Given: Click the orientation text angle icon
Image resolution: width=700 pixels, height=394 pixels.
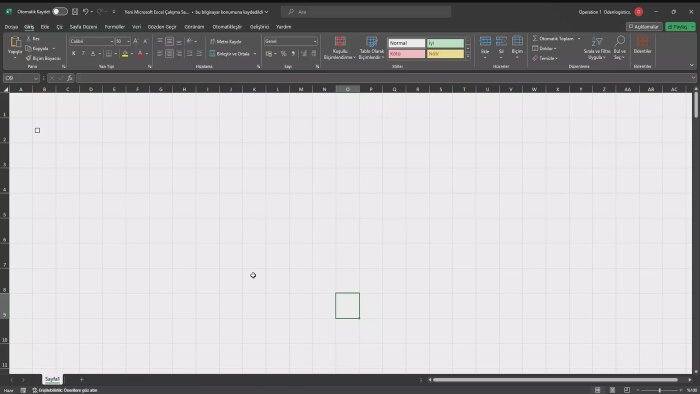Looking at the screenshot, I should click(189, 41).
